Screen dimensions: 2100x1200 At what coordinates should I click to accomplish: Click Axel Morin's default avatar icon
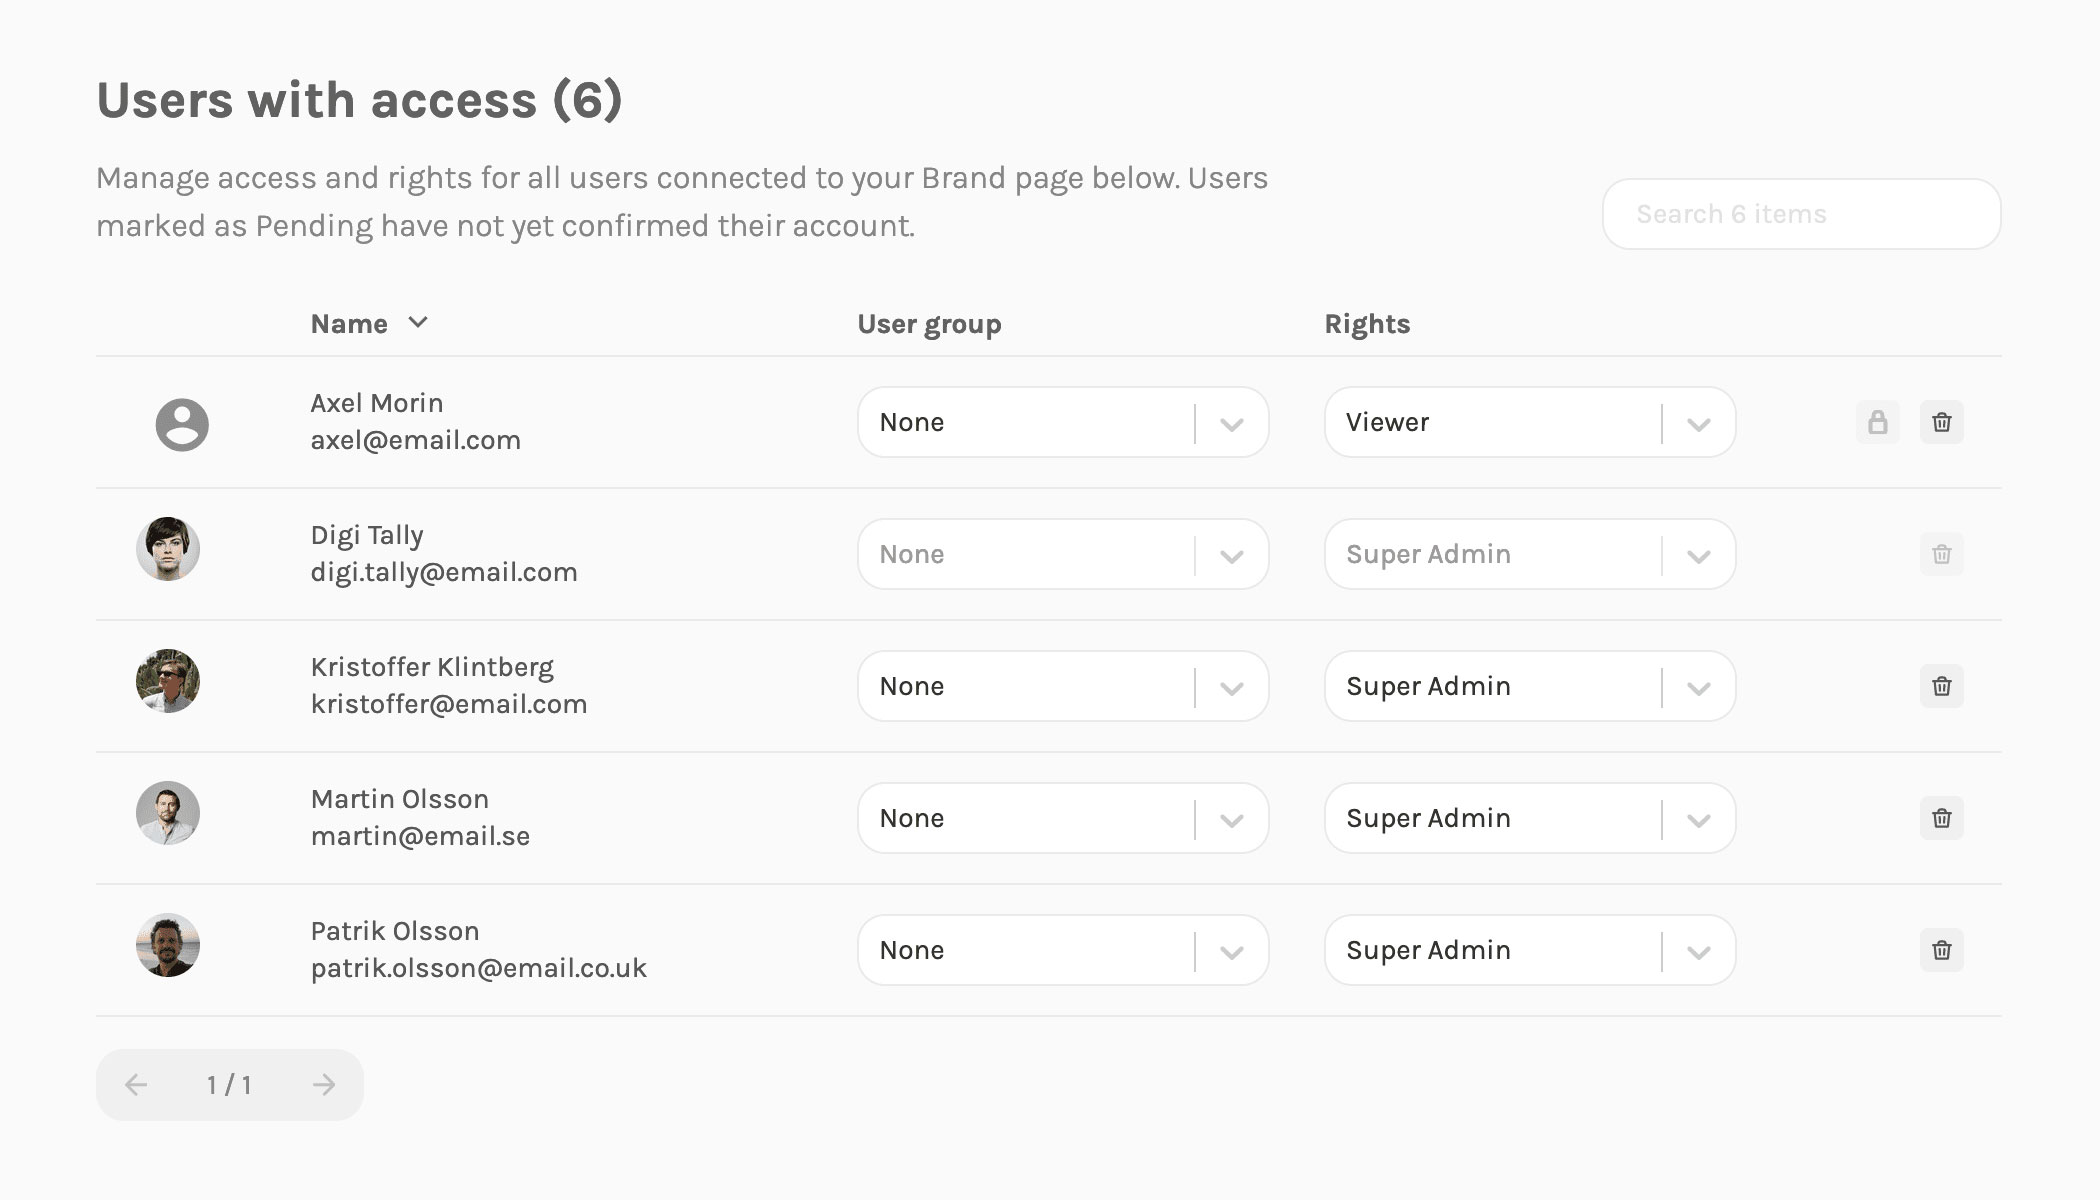[x=182, y=425]
